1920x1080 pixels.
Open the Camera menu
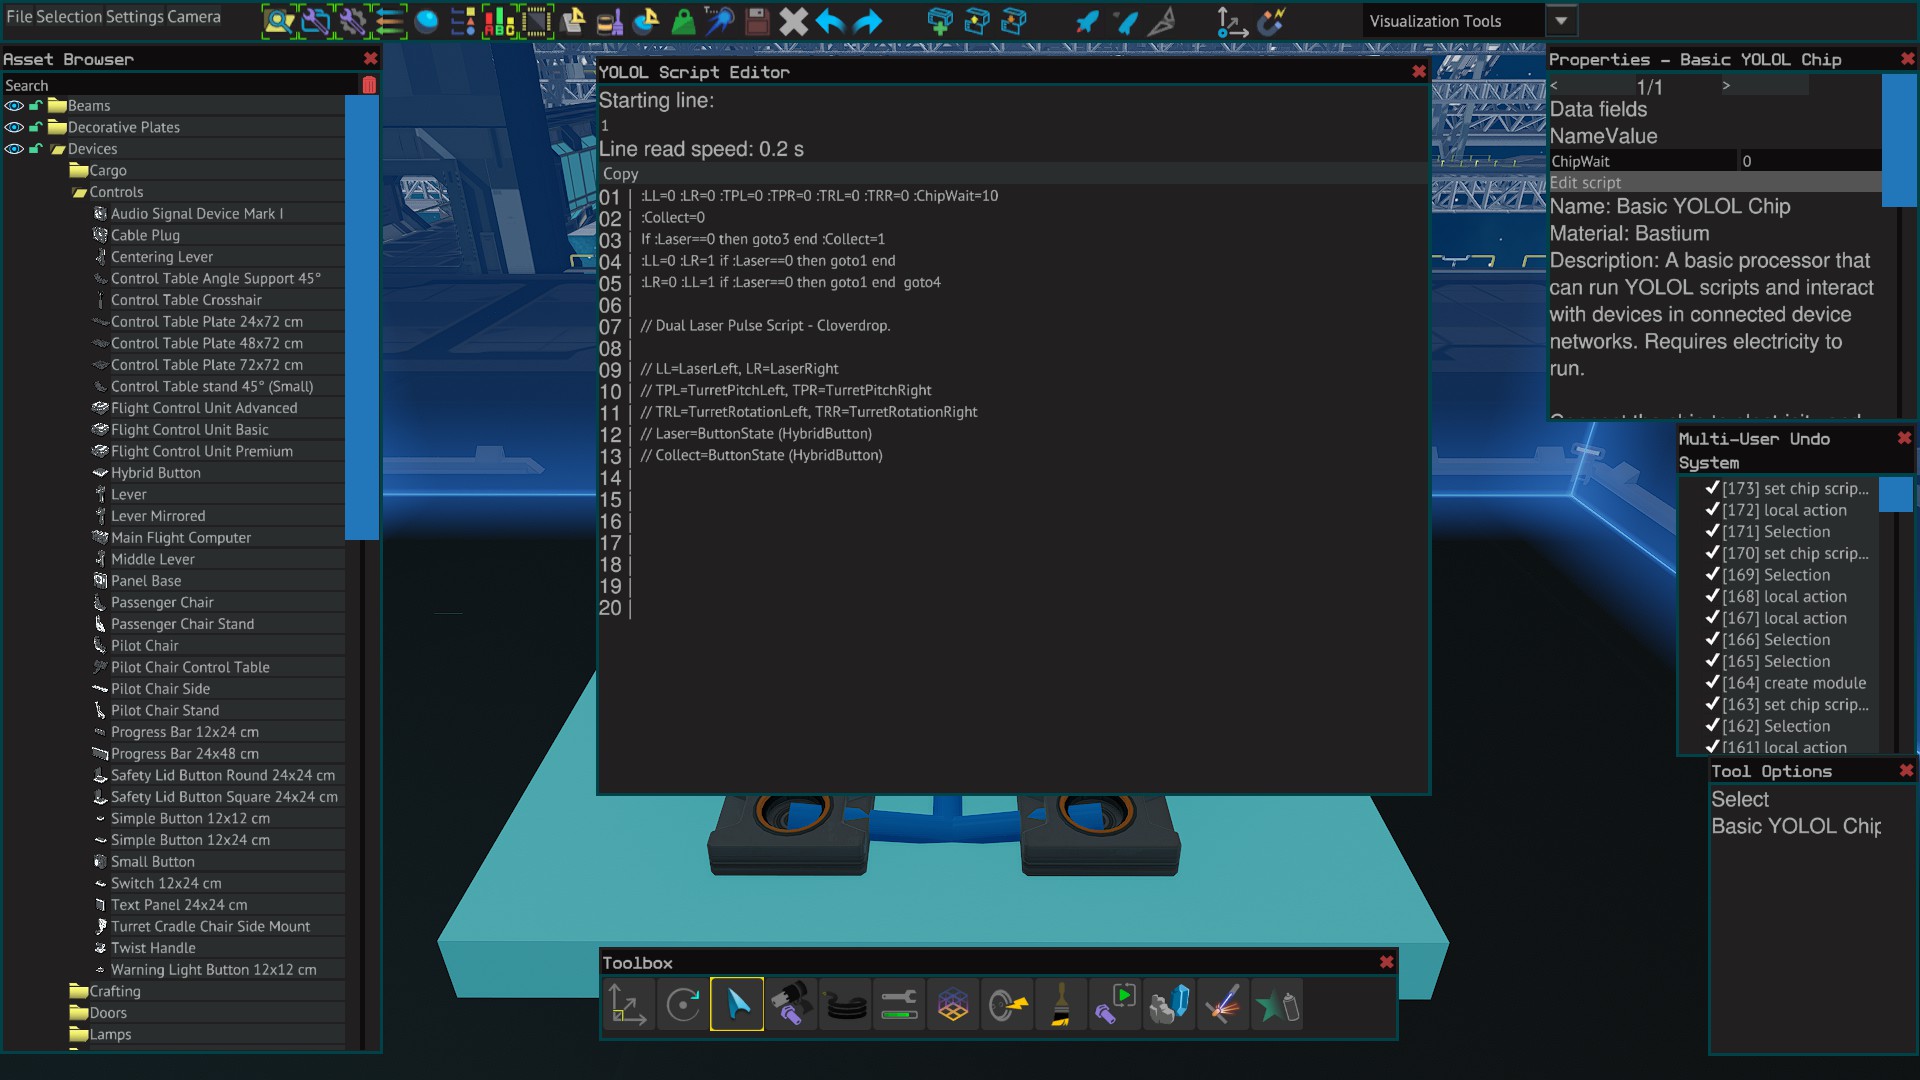pos(195,17)
